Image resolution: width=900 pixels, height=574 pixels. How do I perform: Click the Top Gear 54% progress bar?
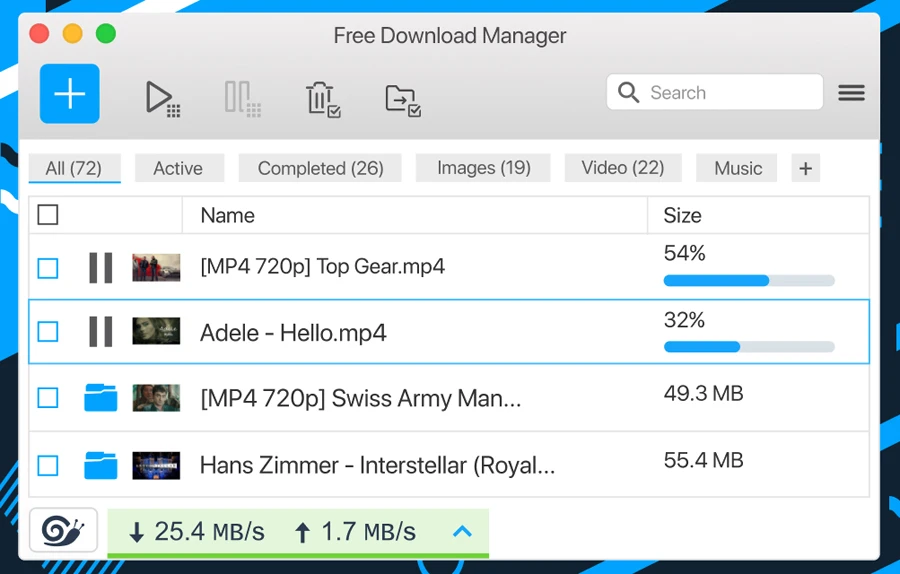749,281
